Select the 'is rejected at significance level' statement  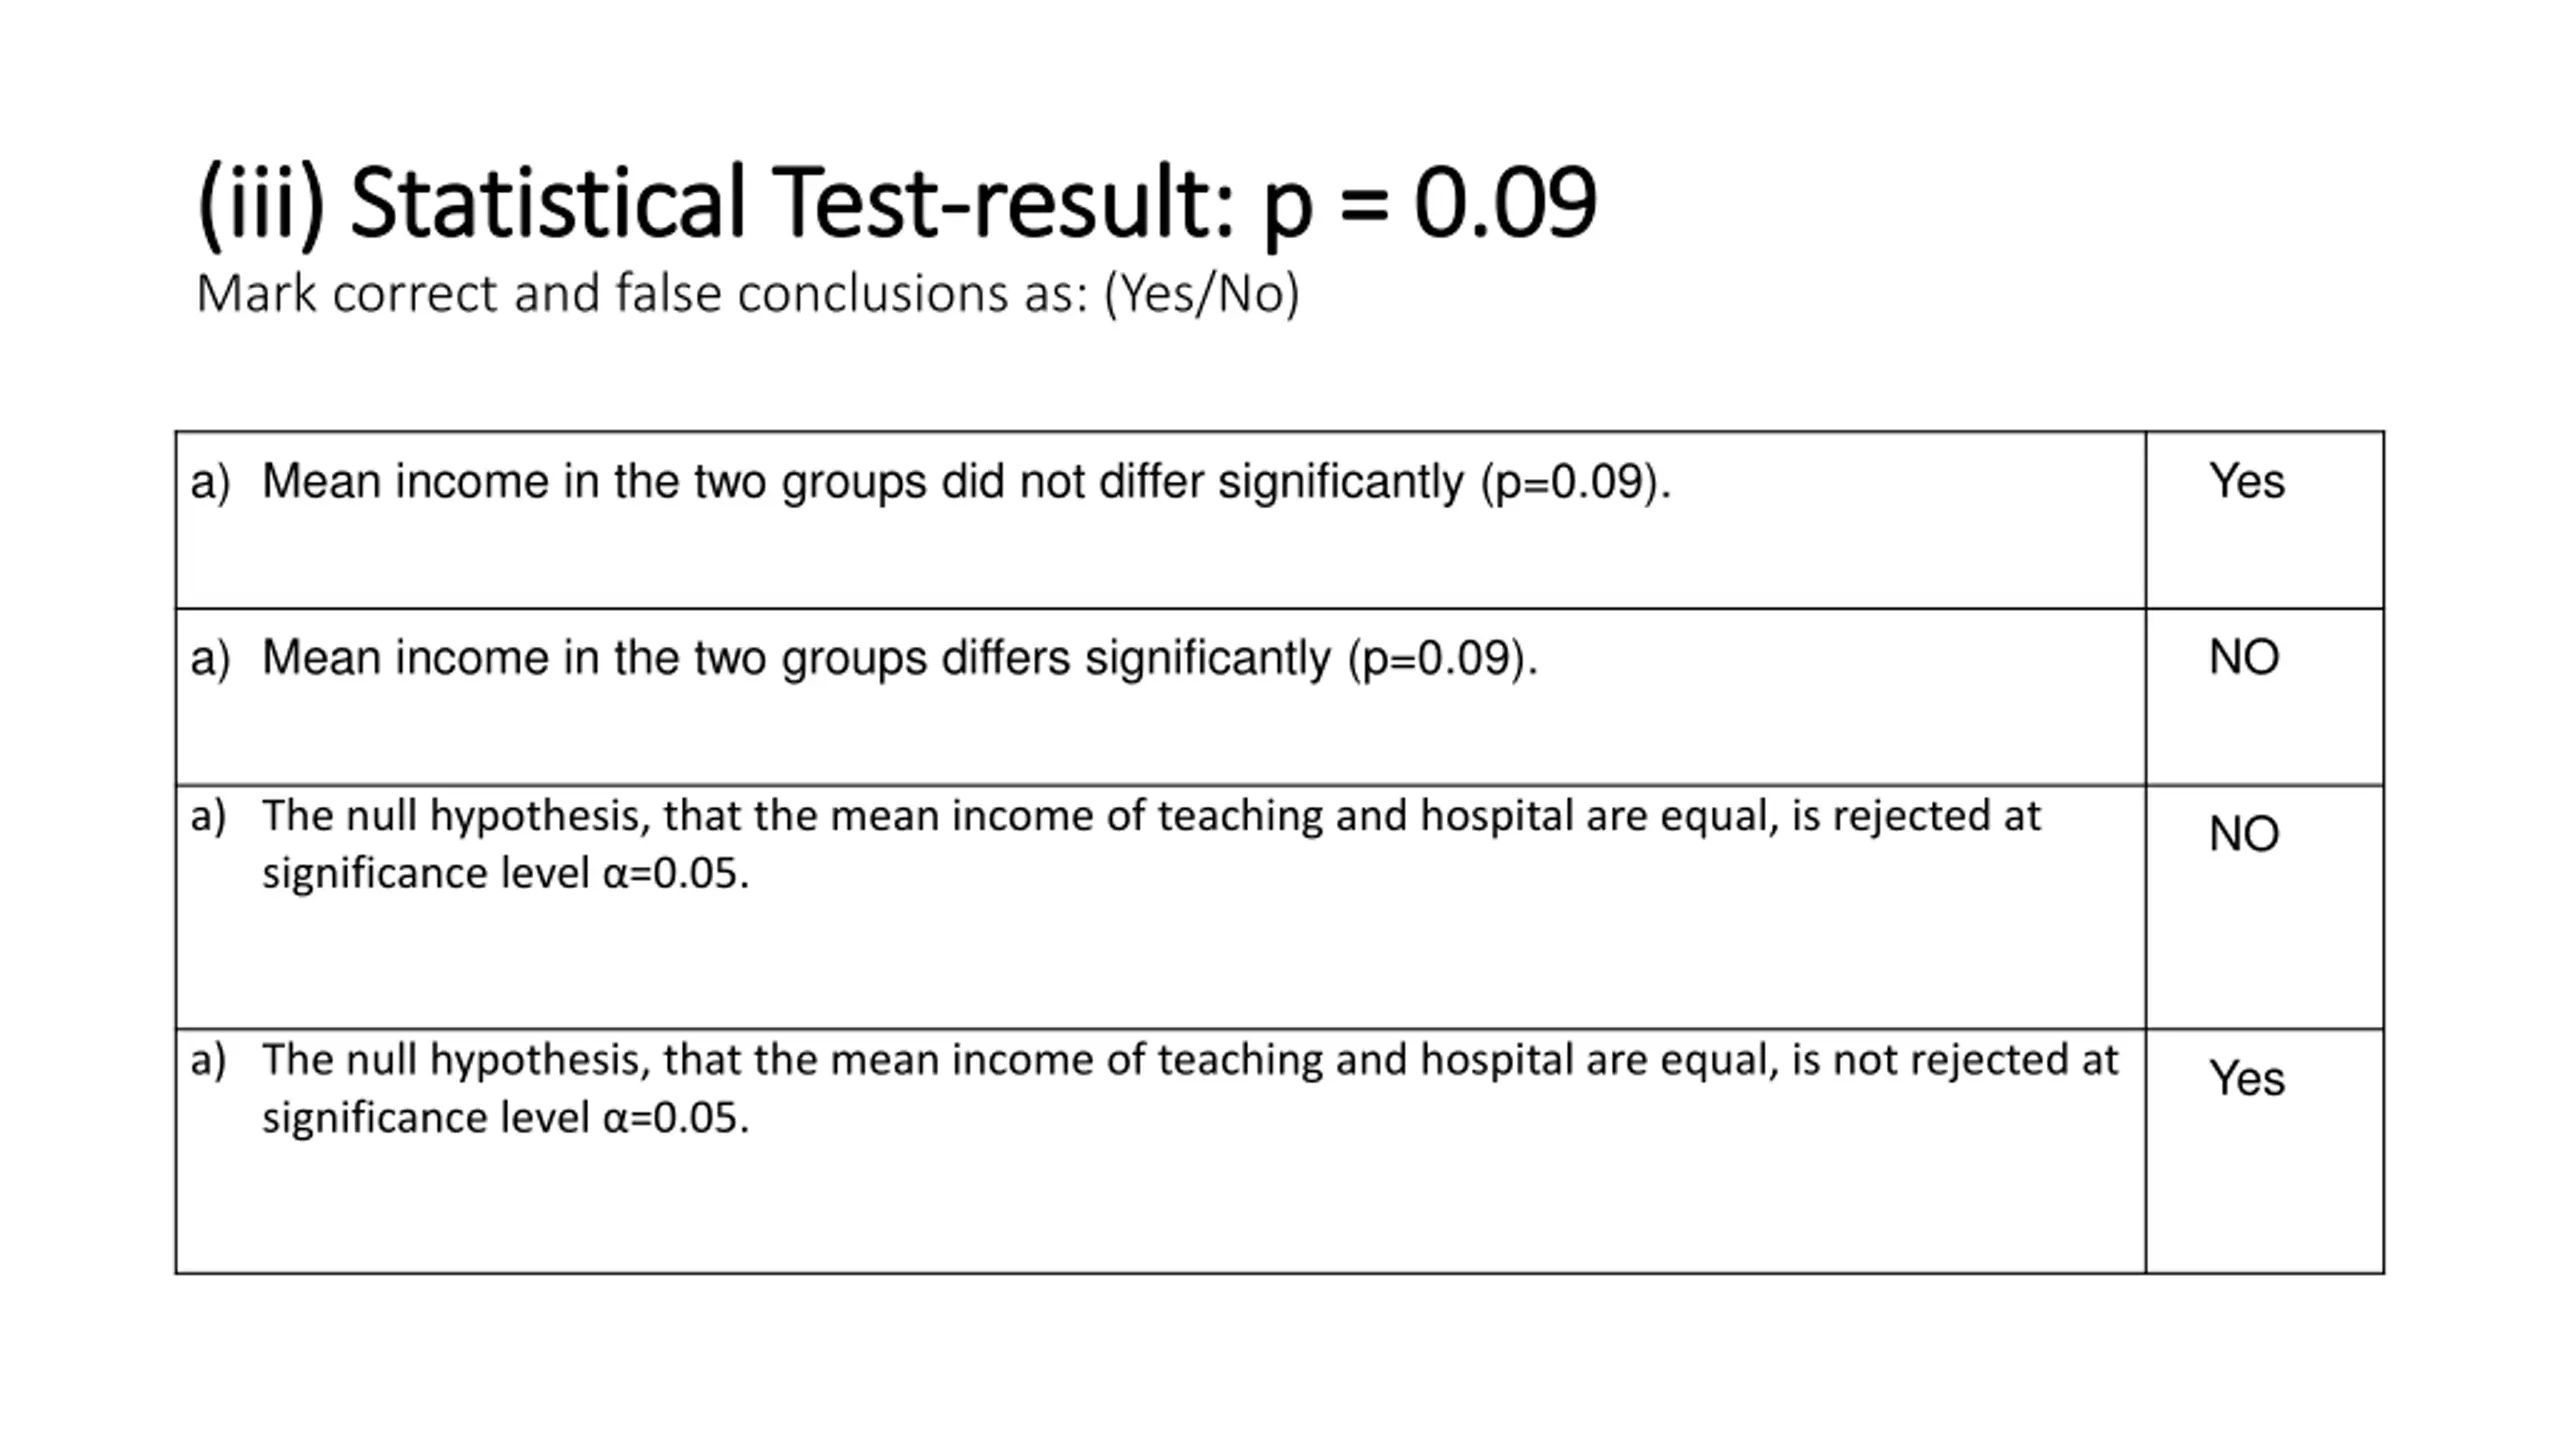pyautogui.click(x=1151, y=844)
